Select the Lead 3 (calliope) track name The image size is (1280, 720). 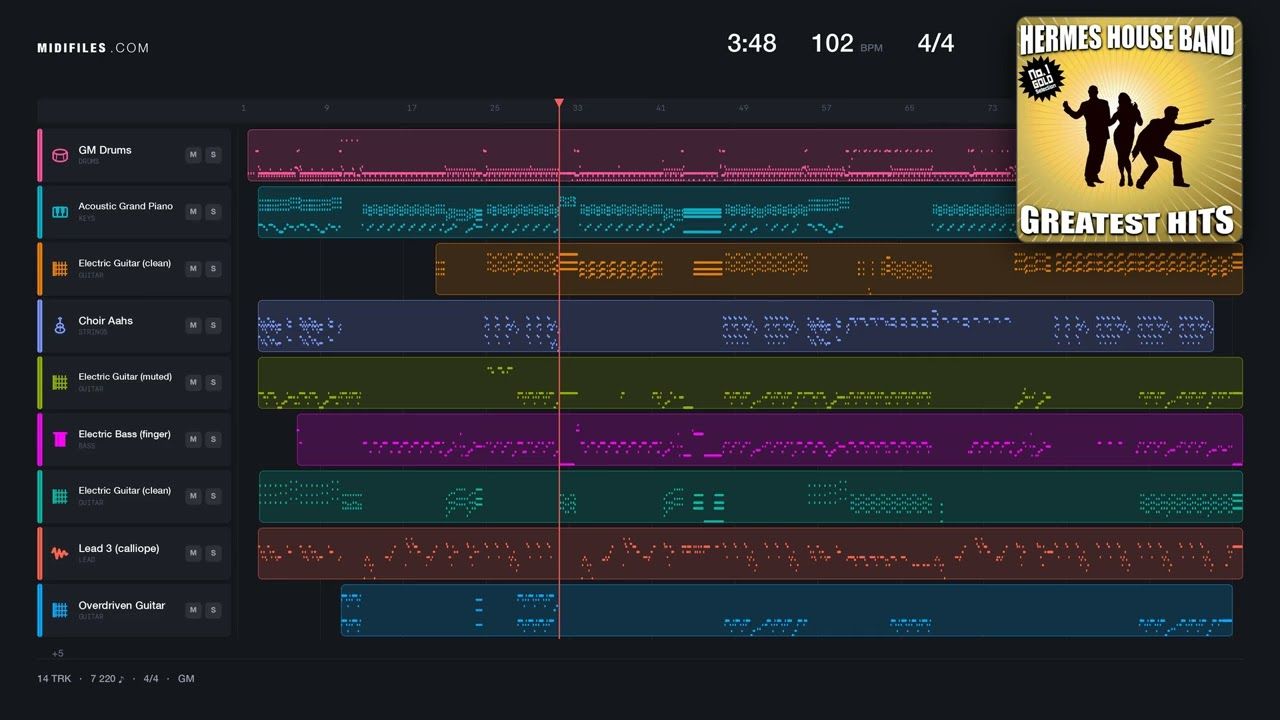[x=119, y=548]
